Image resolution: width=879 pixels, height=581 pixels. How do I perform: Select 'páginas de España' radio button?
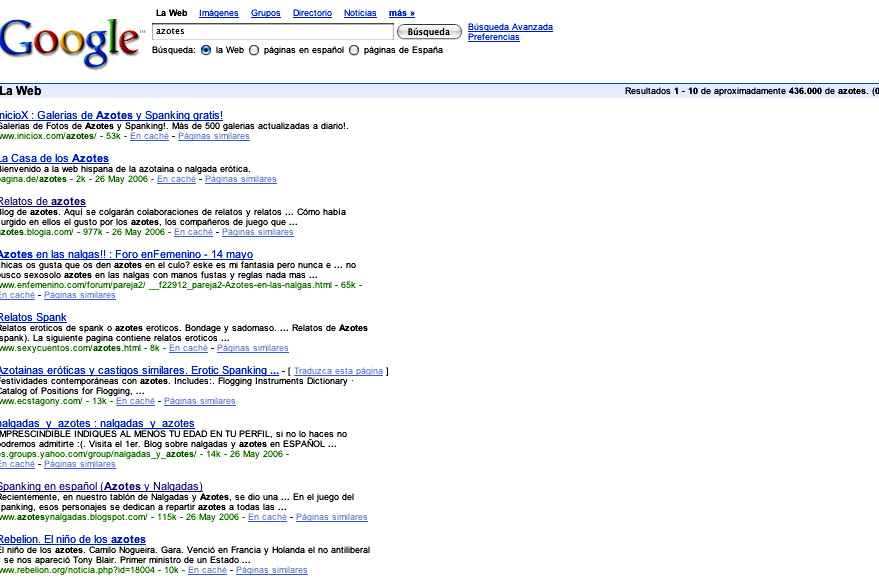354,50
